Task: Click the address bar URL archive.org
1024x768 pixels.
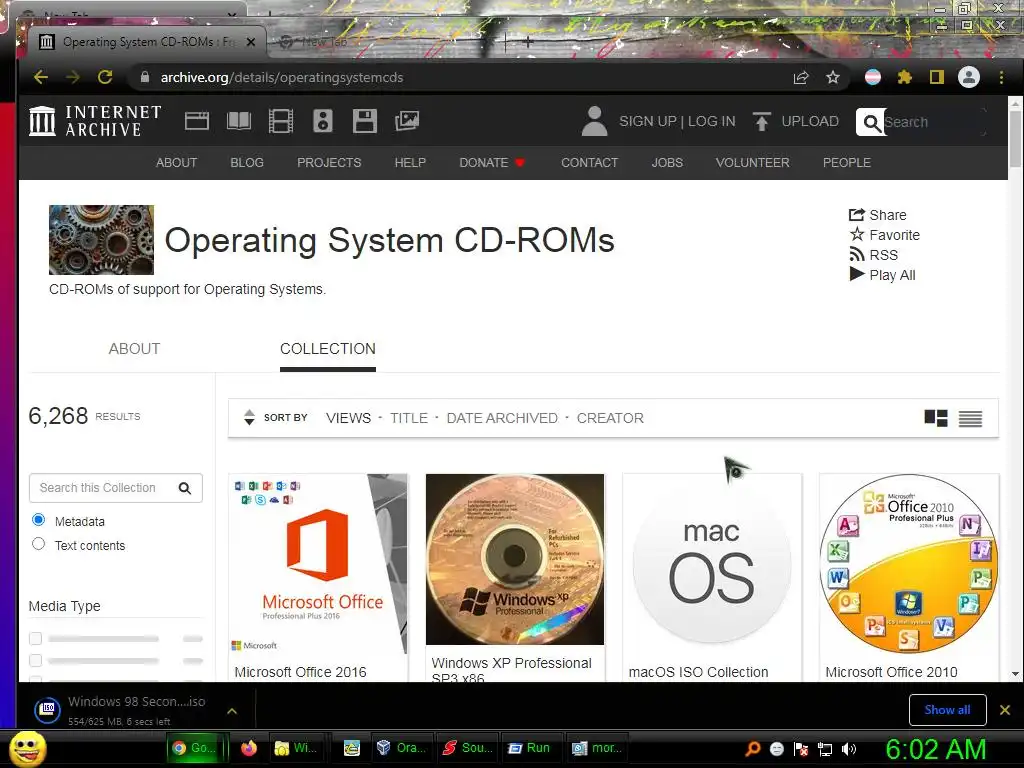Action: point(281,77)
